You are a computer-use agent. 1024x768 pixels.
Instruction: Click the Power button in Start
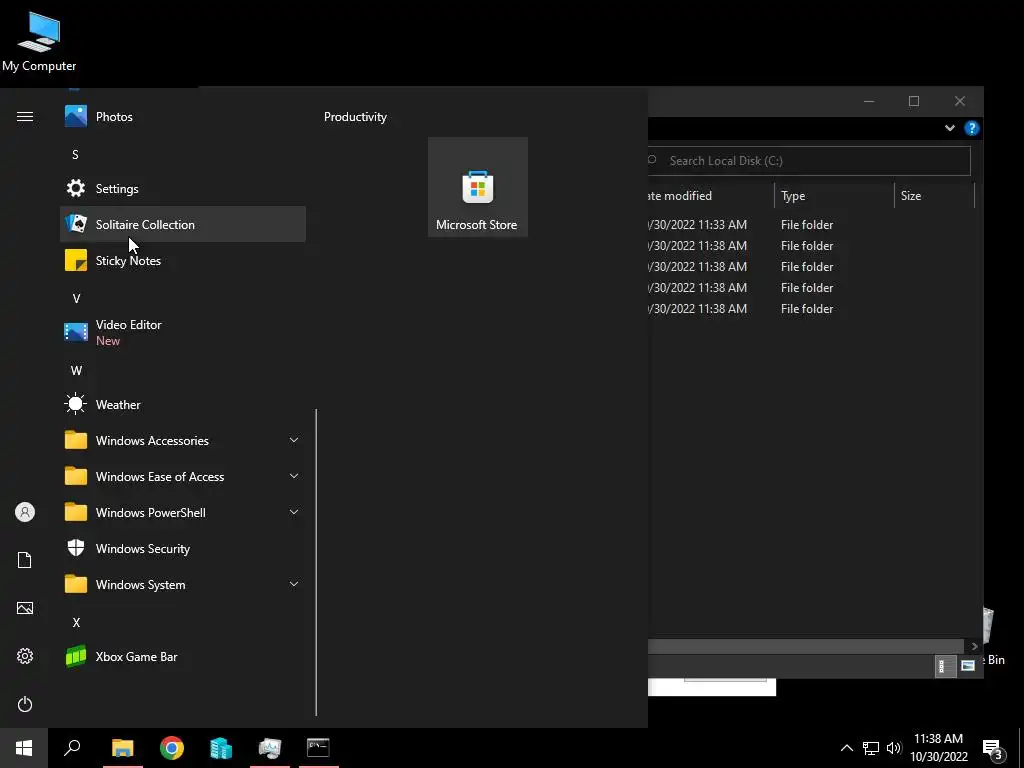coord(25,704)
